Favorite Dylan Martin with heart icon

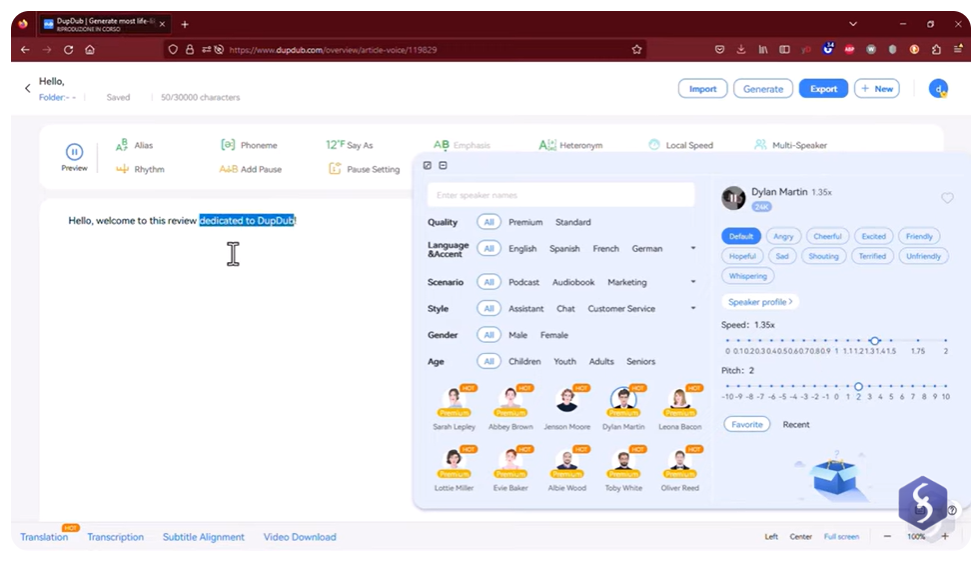coord(947,198)
